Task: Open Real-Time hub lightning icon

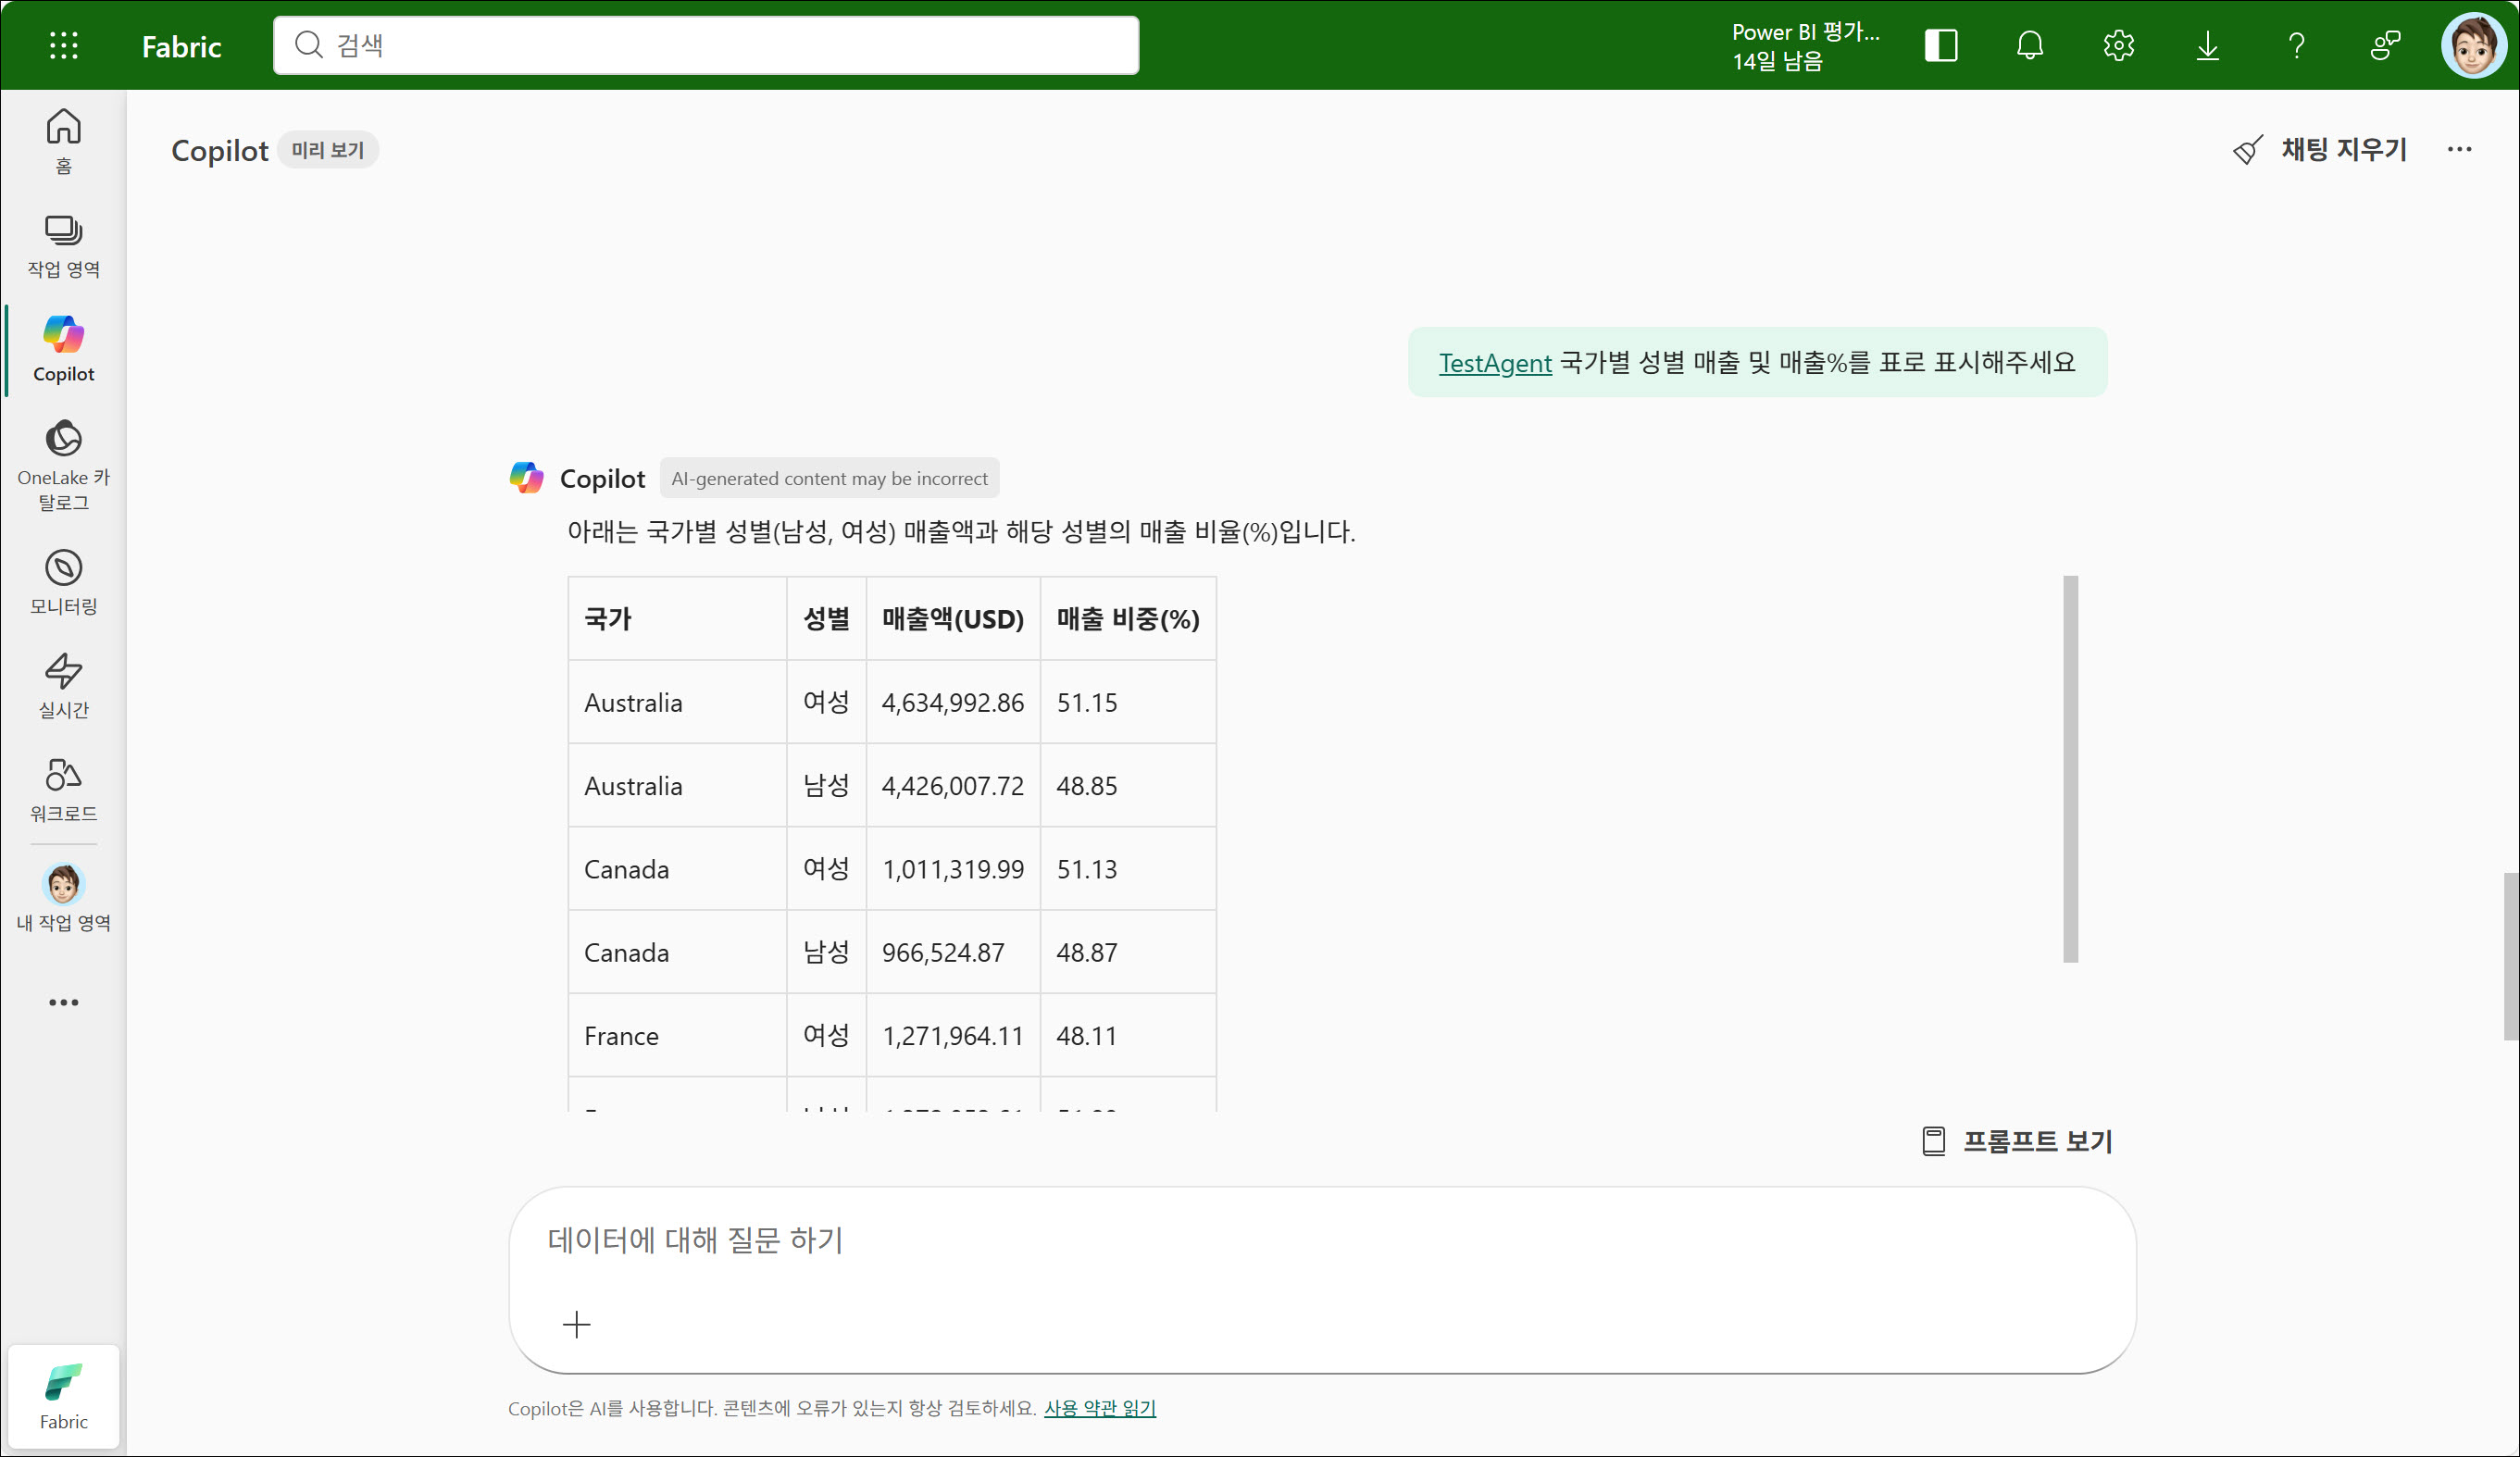Action: coord(63,686)
